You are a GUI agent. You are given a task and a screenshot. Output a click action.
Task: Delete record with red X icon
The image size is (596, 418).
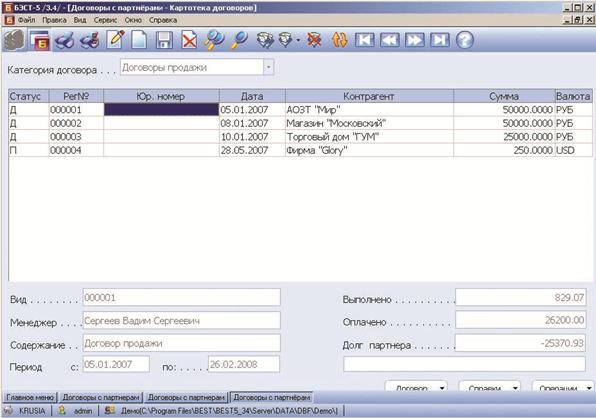click(189, 40)
